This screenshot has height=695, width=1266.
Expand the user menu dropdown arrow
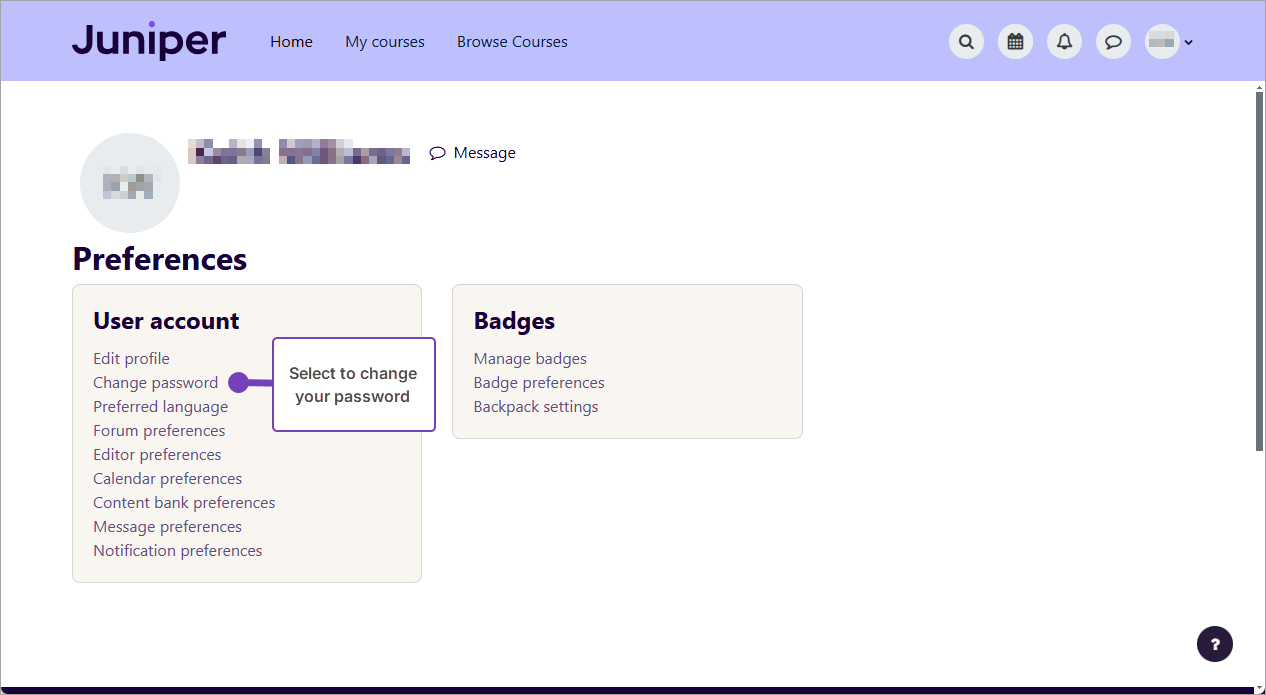[1189, 43]
